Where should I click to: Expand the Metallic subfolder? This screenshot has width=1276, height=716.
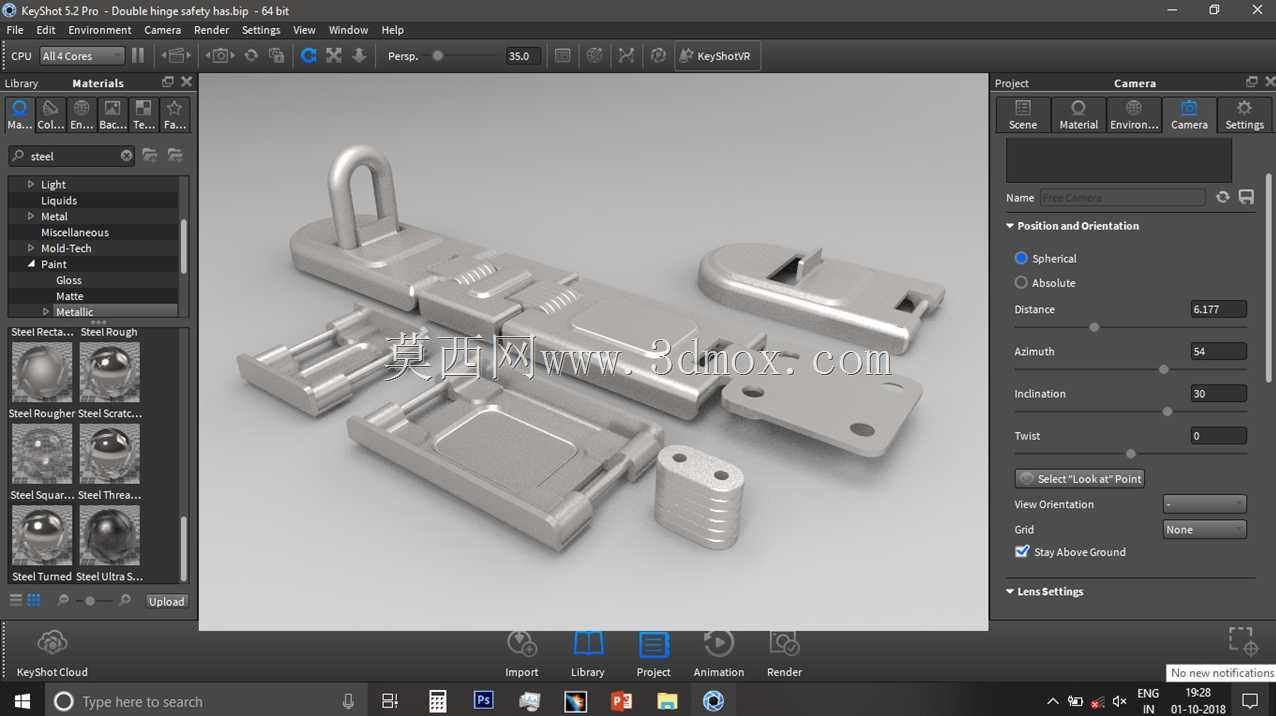(x=46, y=312)
